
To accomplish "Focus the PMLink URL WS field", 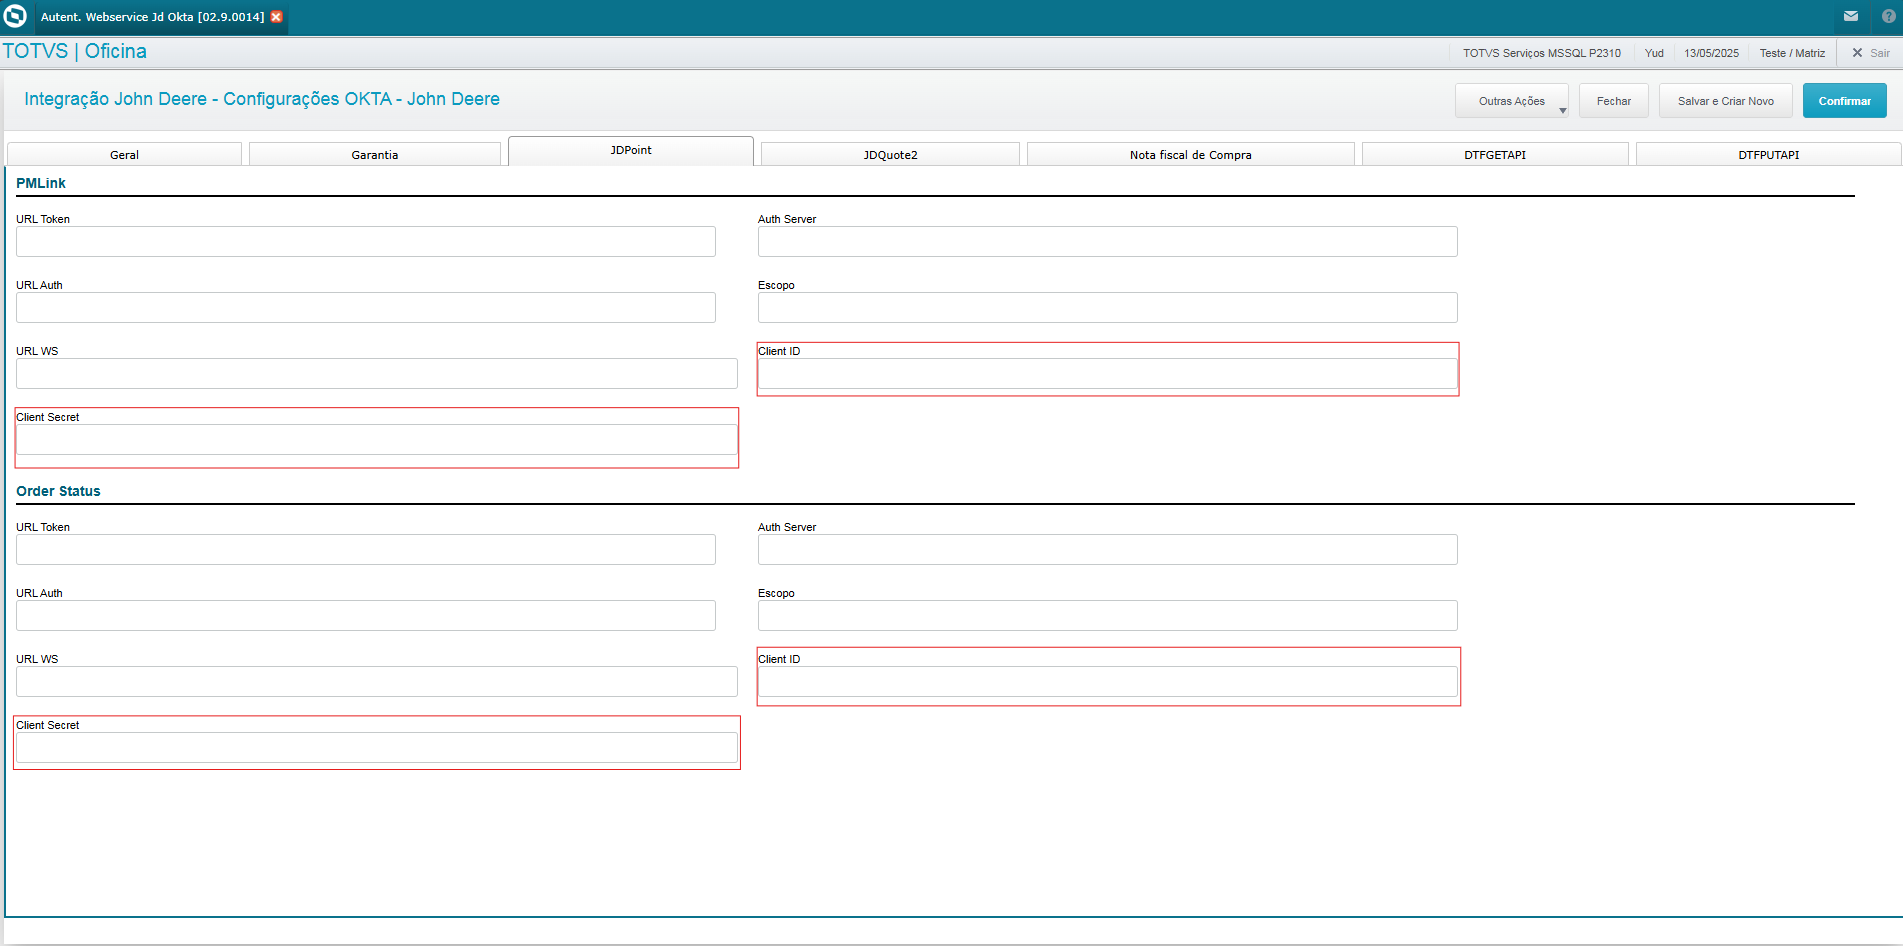I will pos(377,374).
